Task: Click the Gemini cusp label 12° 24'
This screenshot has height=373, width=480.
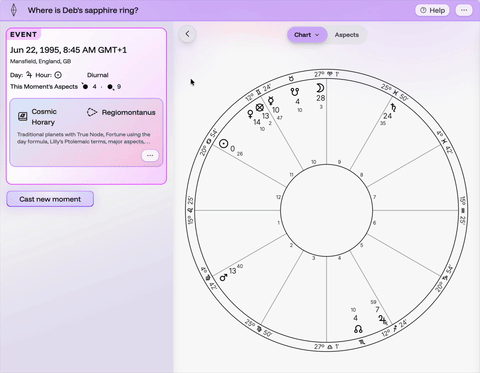Action: pos(258,92)
